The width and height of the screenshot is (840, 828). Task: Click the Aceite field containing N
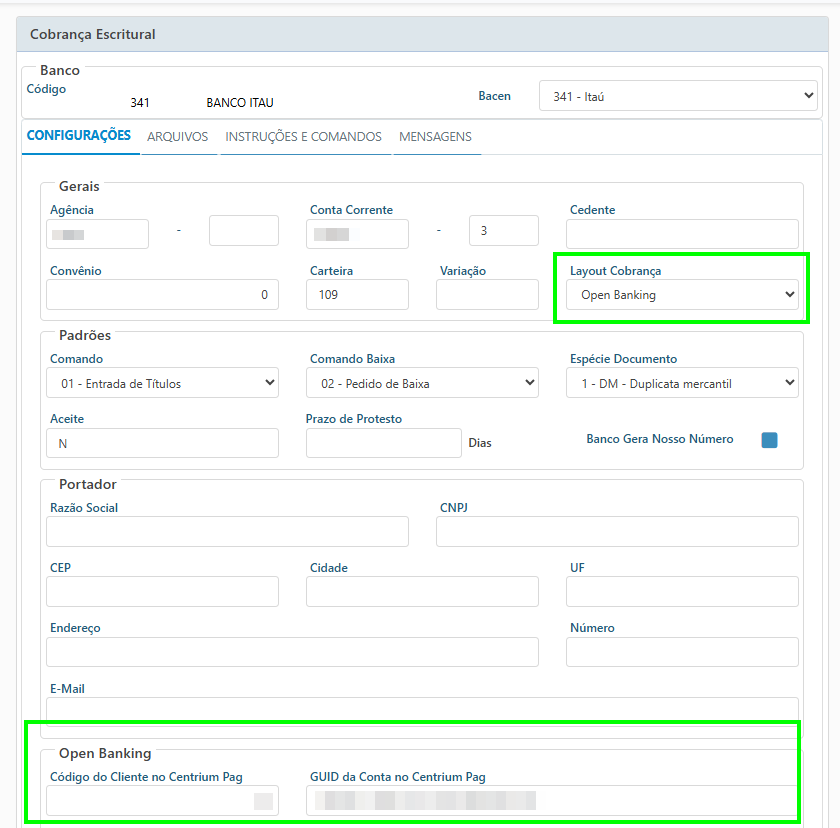pos(162,443)
